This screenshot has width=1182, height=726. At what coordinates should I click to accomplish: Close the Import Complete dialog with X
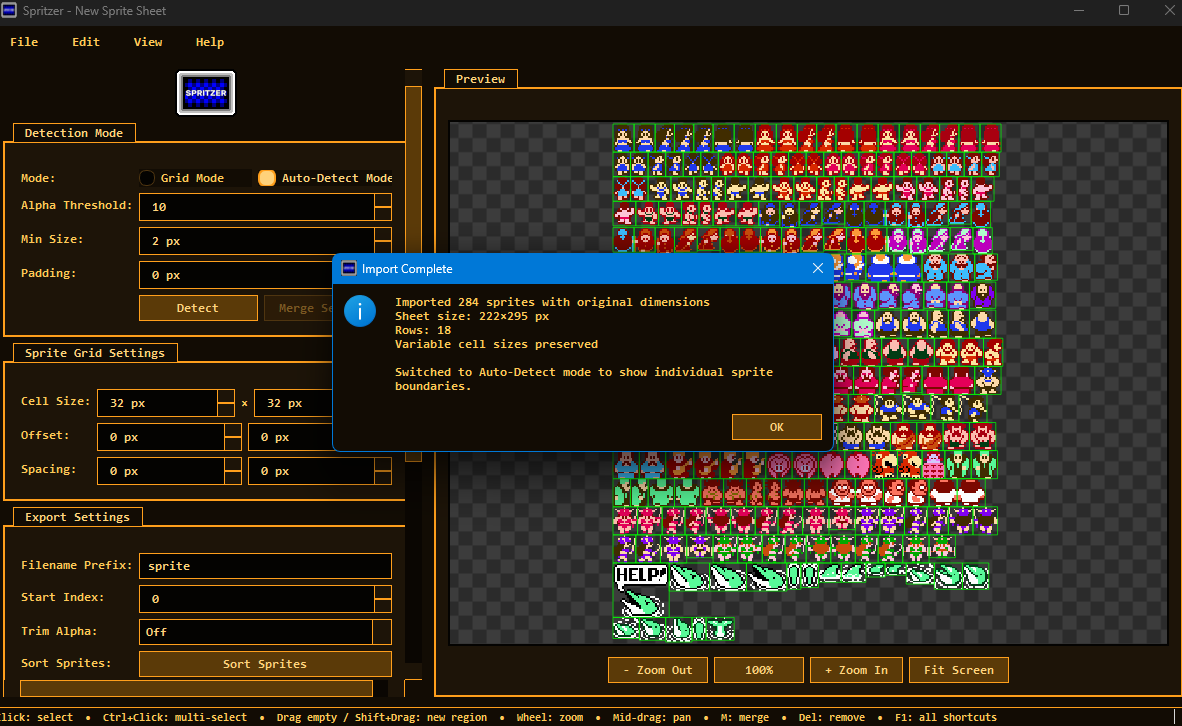[x=817, y=268]
